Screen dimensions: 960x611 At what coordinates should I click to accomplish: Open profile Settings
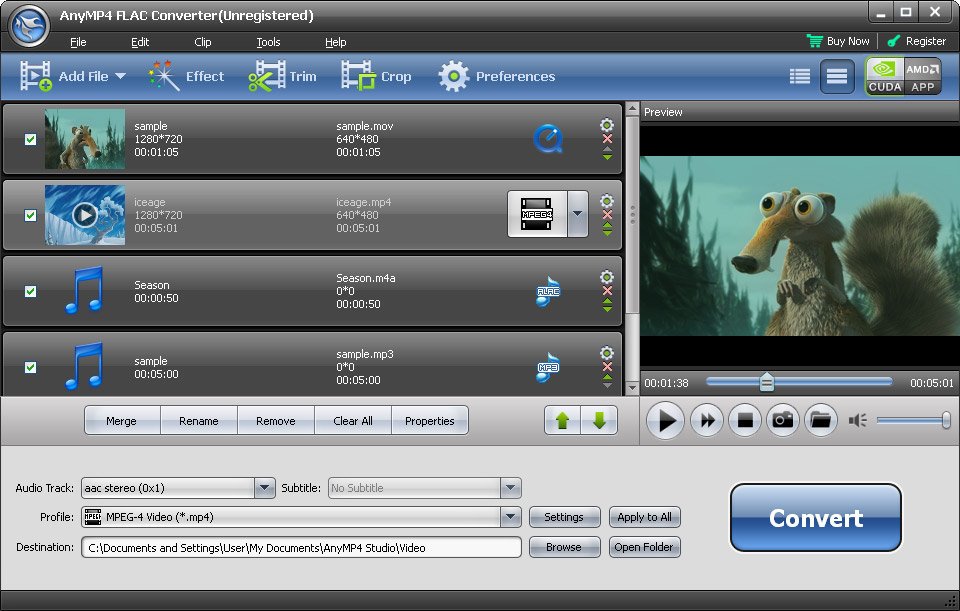click(564, 517)
